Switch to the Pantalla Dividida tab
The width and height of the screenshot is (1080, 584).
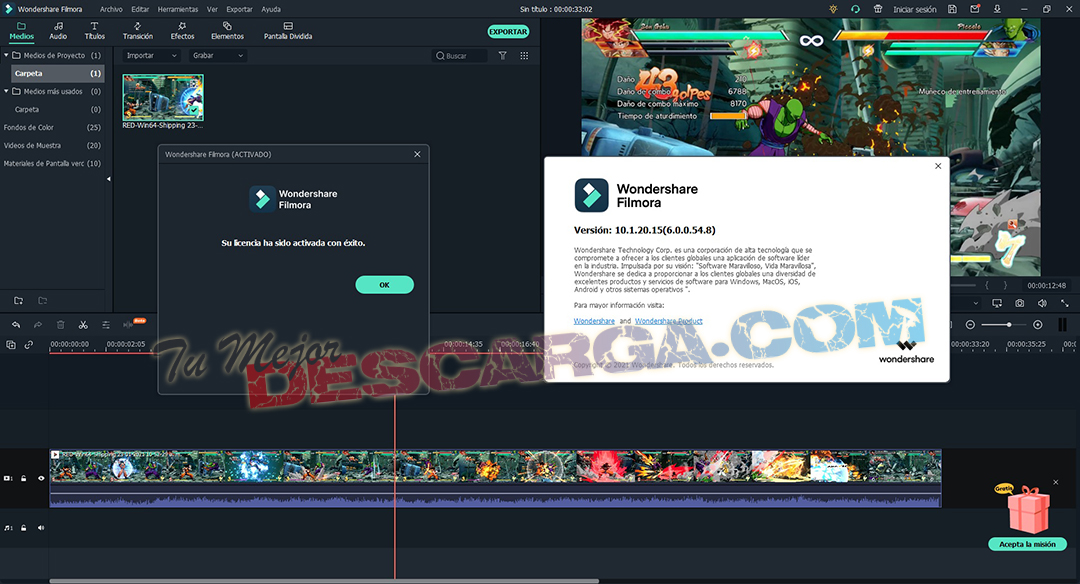288,31
